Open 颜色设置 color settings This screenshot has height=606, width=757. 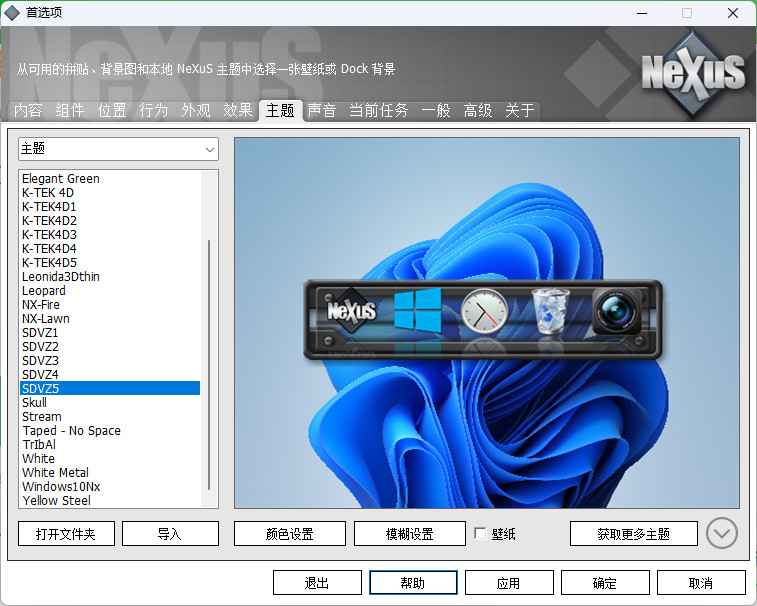pyautogui.click(x=290, y=534)
